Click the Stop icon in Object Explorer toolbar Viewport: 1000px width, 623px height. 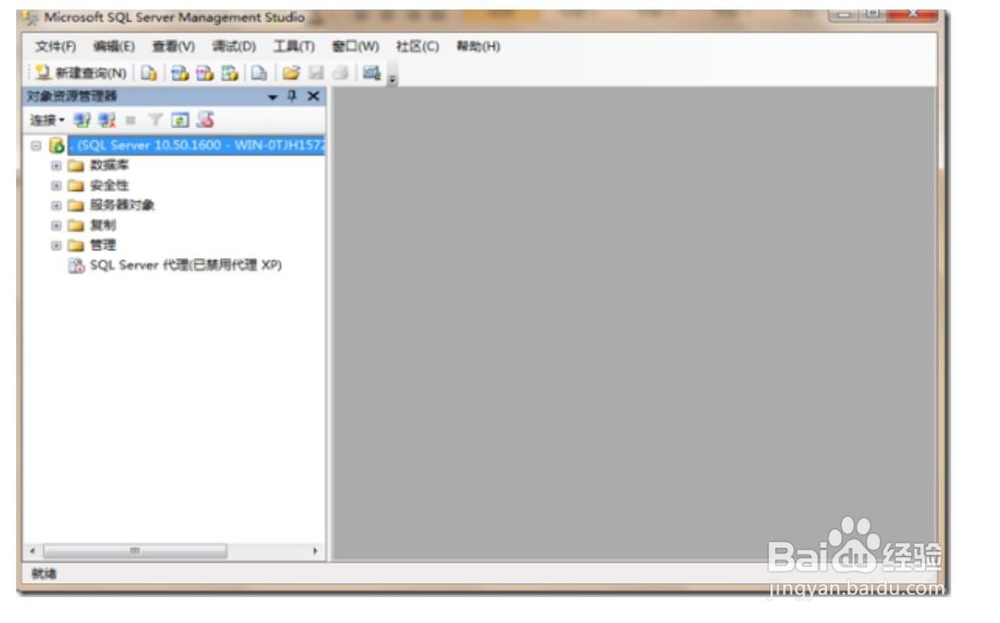(x=131, y=120)
